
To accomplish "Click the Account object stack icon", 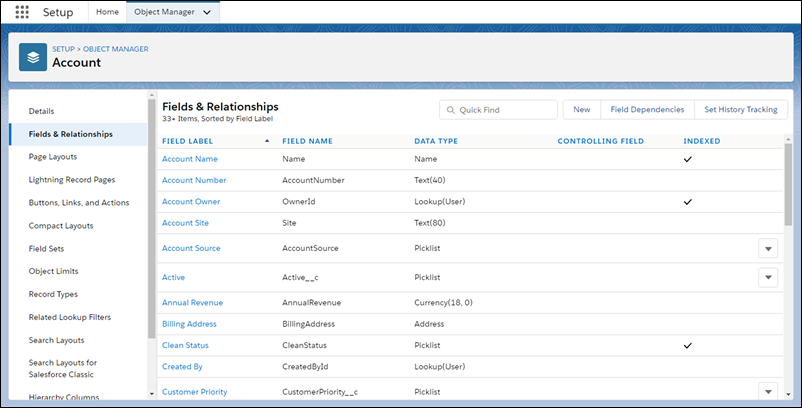I will [x=33, y=57].
